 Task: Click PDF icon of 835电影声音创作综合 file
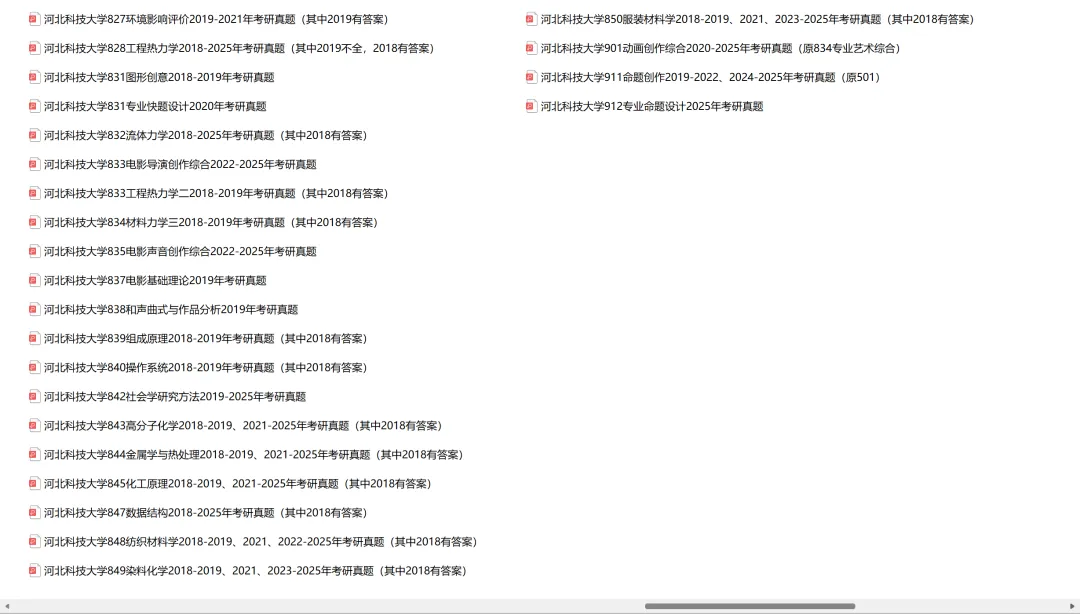[34, 251]
